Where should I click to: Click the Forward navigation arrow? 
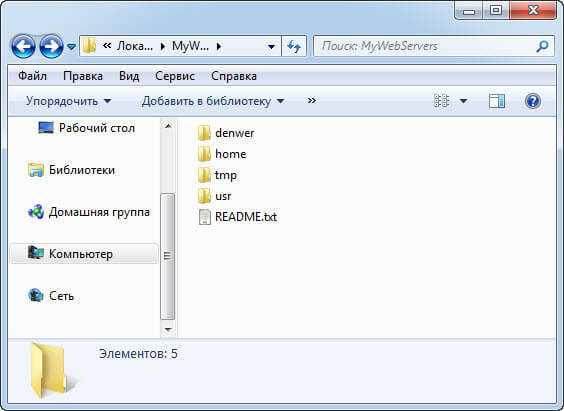click(x=51, y=46)
